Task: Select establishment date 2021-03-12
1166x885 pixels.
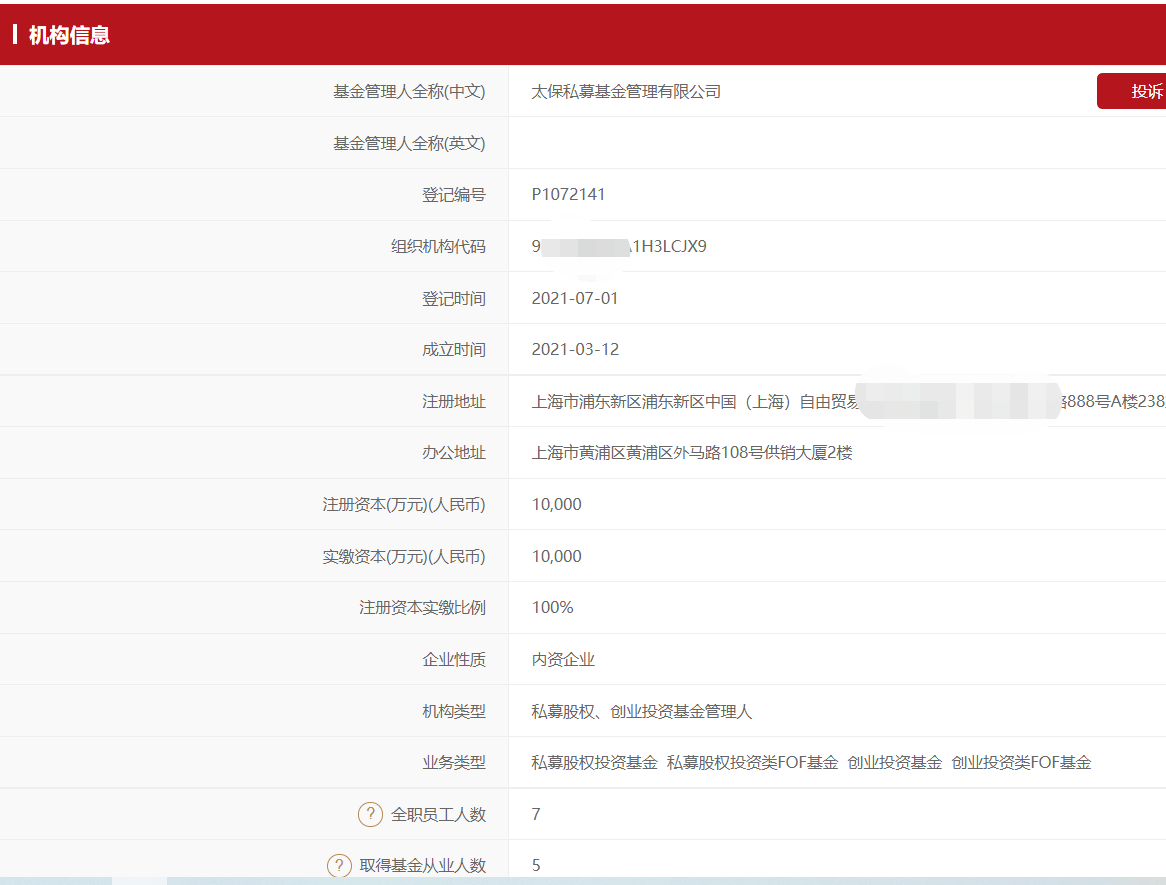Action: 575,350
